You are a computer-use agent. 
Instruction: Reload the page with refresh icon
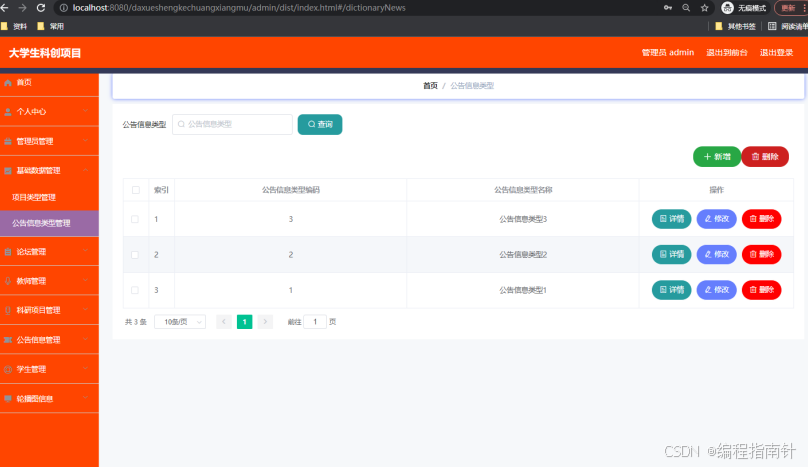[x=41, y=8]
